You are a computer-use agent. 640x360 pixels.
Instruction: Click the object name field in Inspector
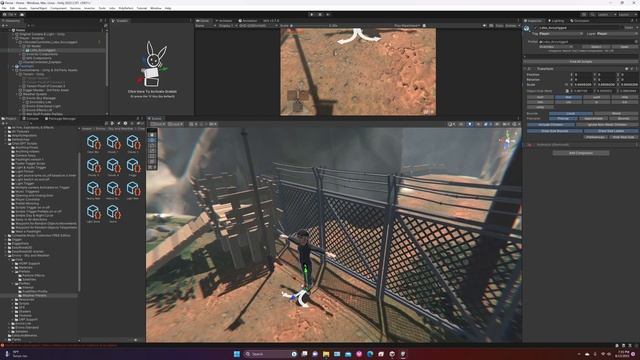pyautogui.click(x=580, y=28)
